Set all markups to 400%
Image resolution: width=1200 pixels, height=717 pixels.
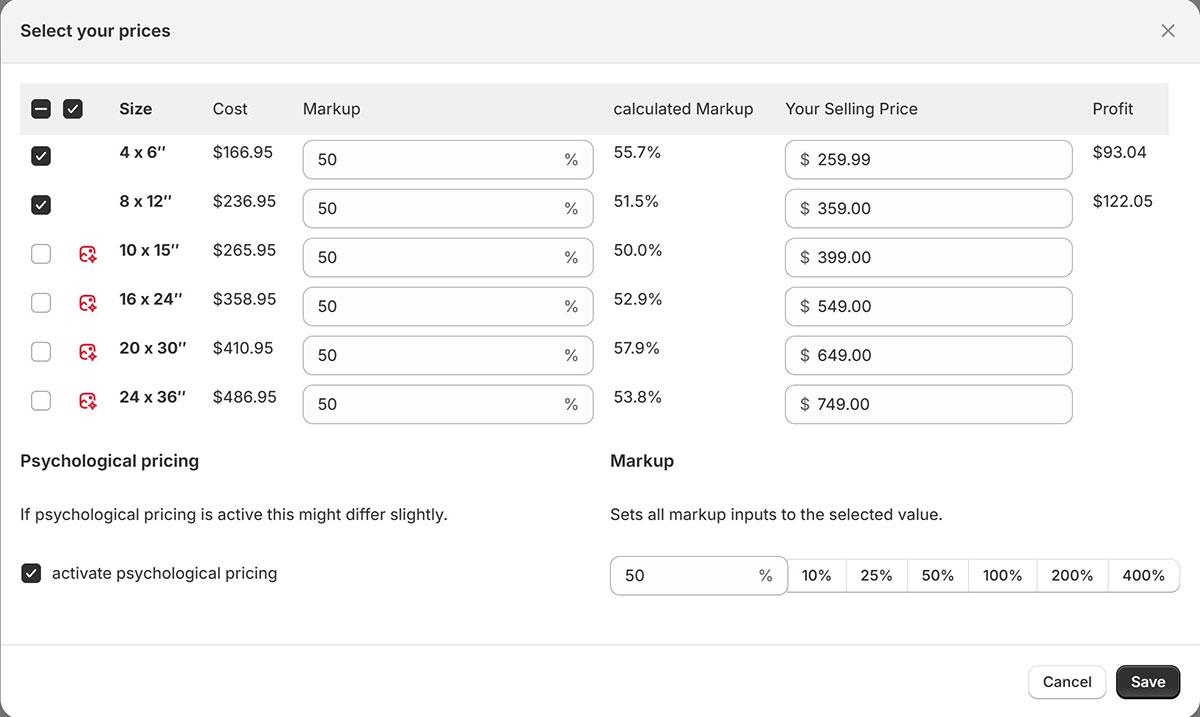[1144, 576]
